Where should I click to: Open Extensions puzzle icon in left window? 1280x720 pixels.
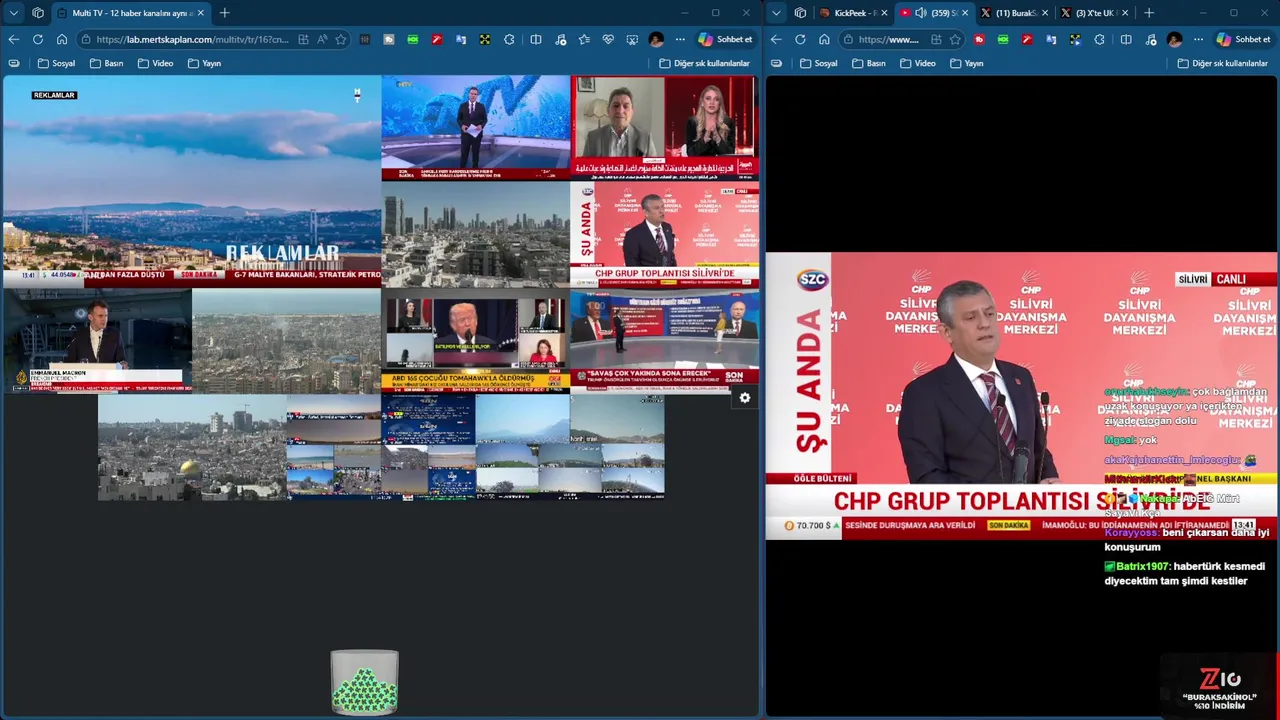coord(509,39)
